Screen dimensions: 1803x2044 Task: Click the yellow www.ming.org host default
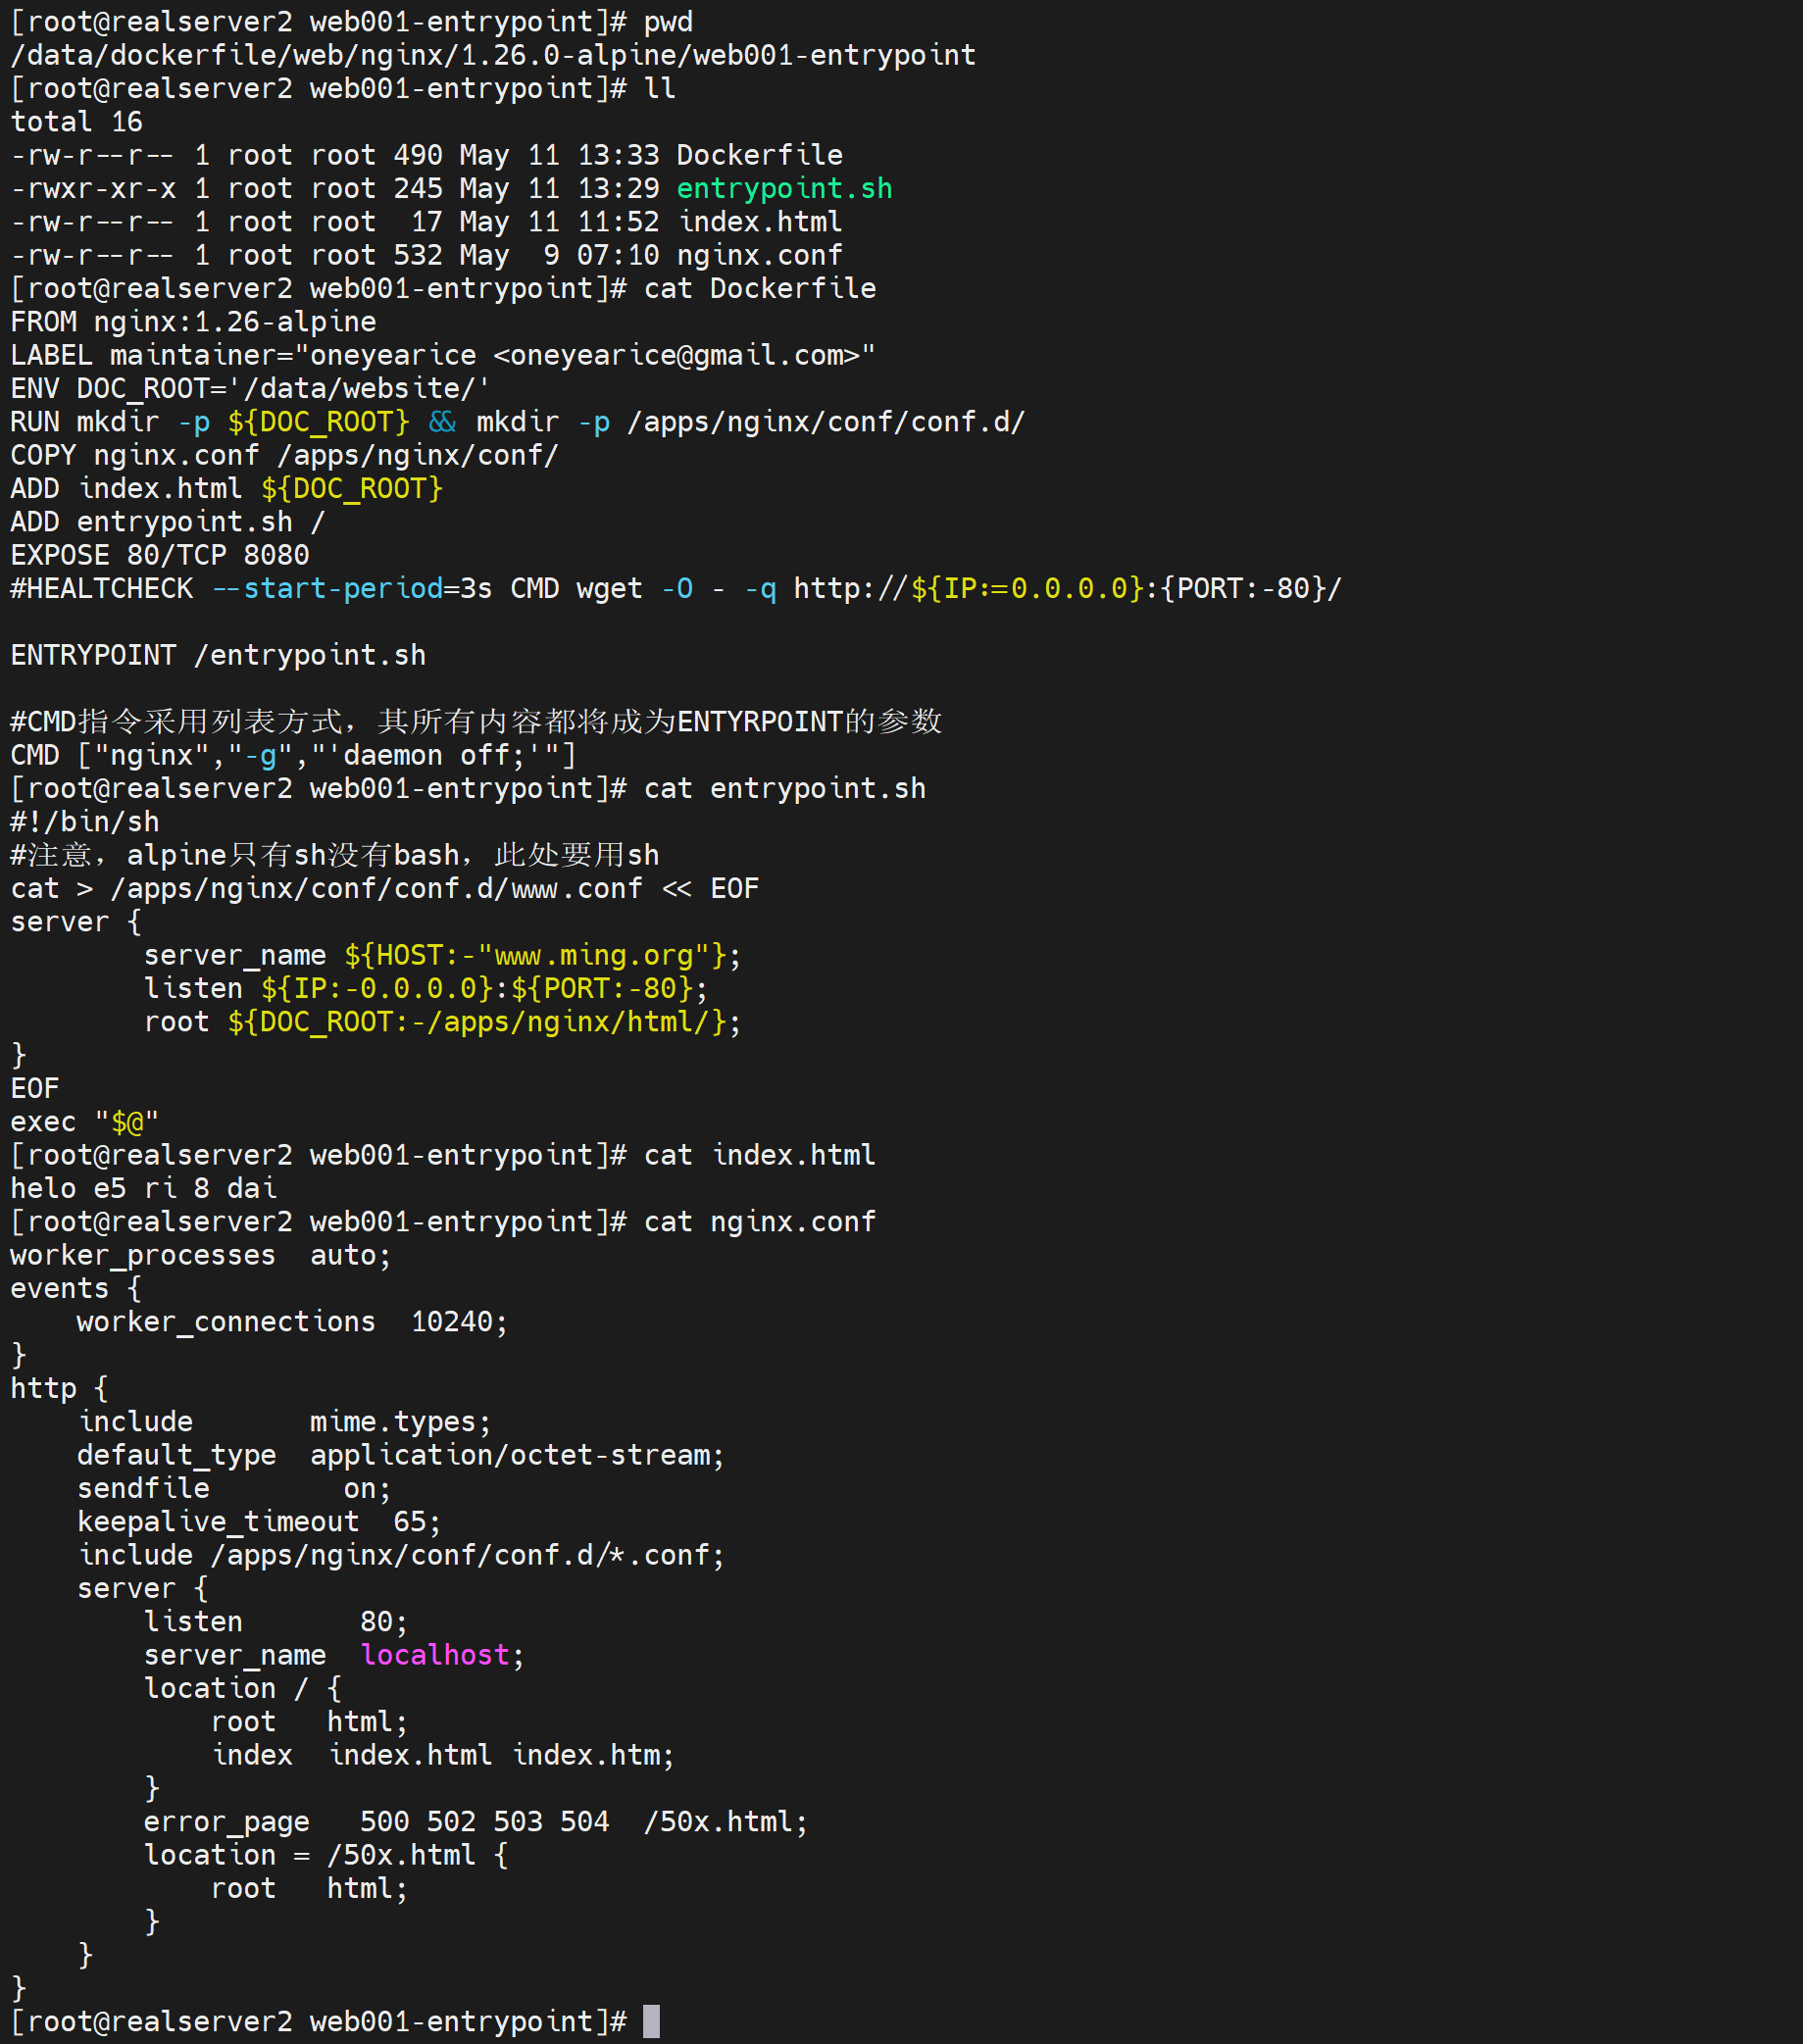(x=595, y=955)
